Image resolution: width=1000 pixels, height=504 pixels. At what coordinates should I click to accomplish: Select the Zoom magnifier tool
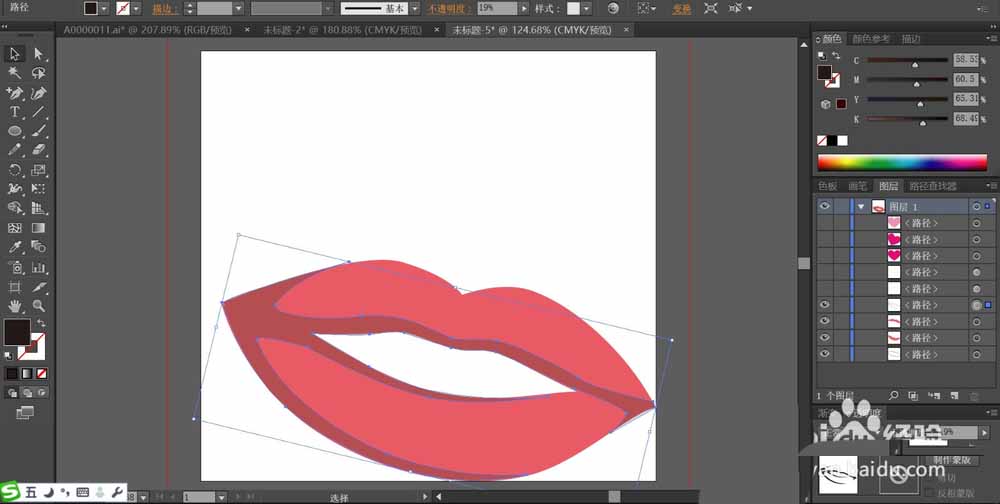[x=38, y=305]
